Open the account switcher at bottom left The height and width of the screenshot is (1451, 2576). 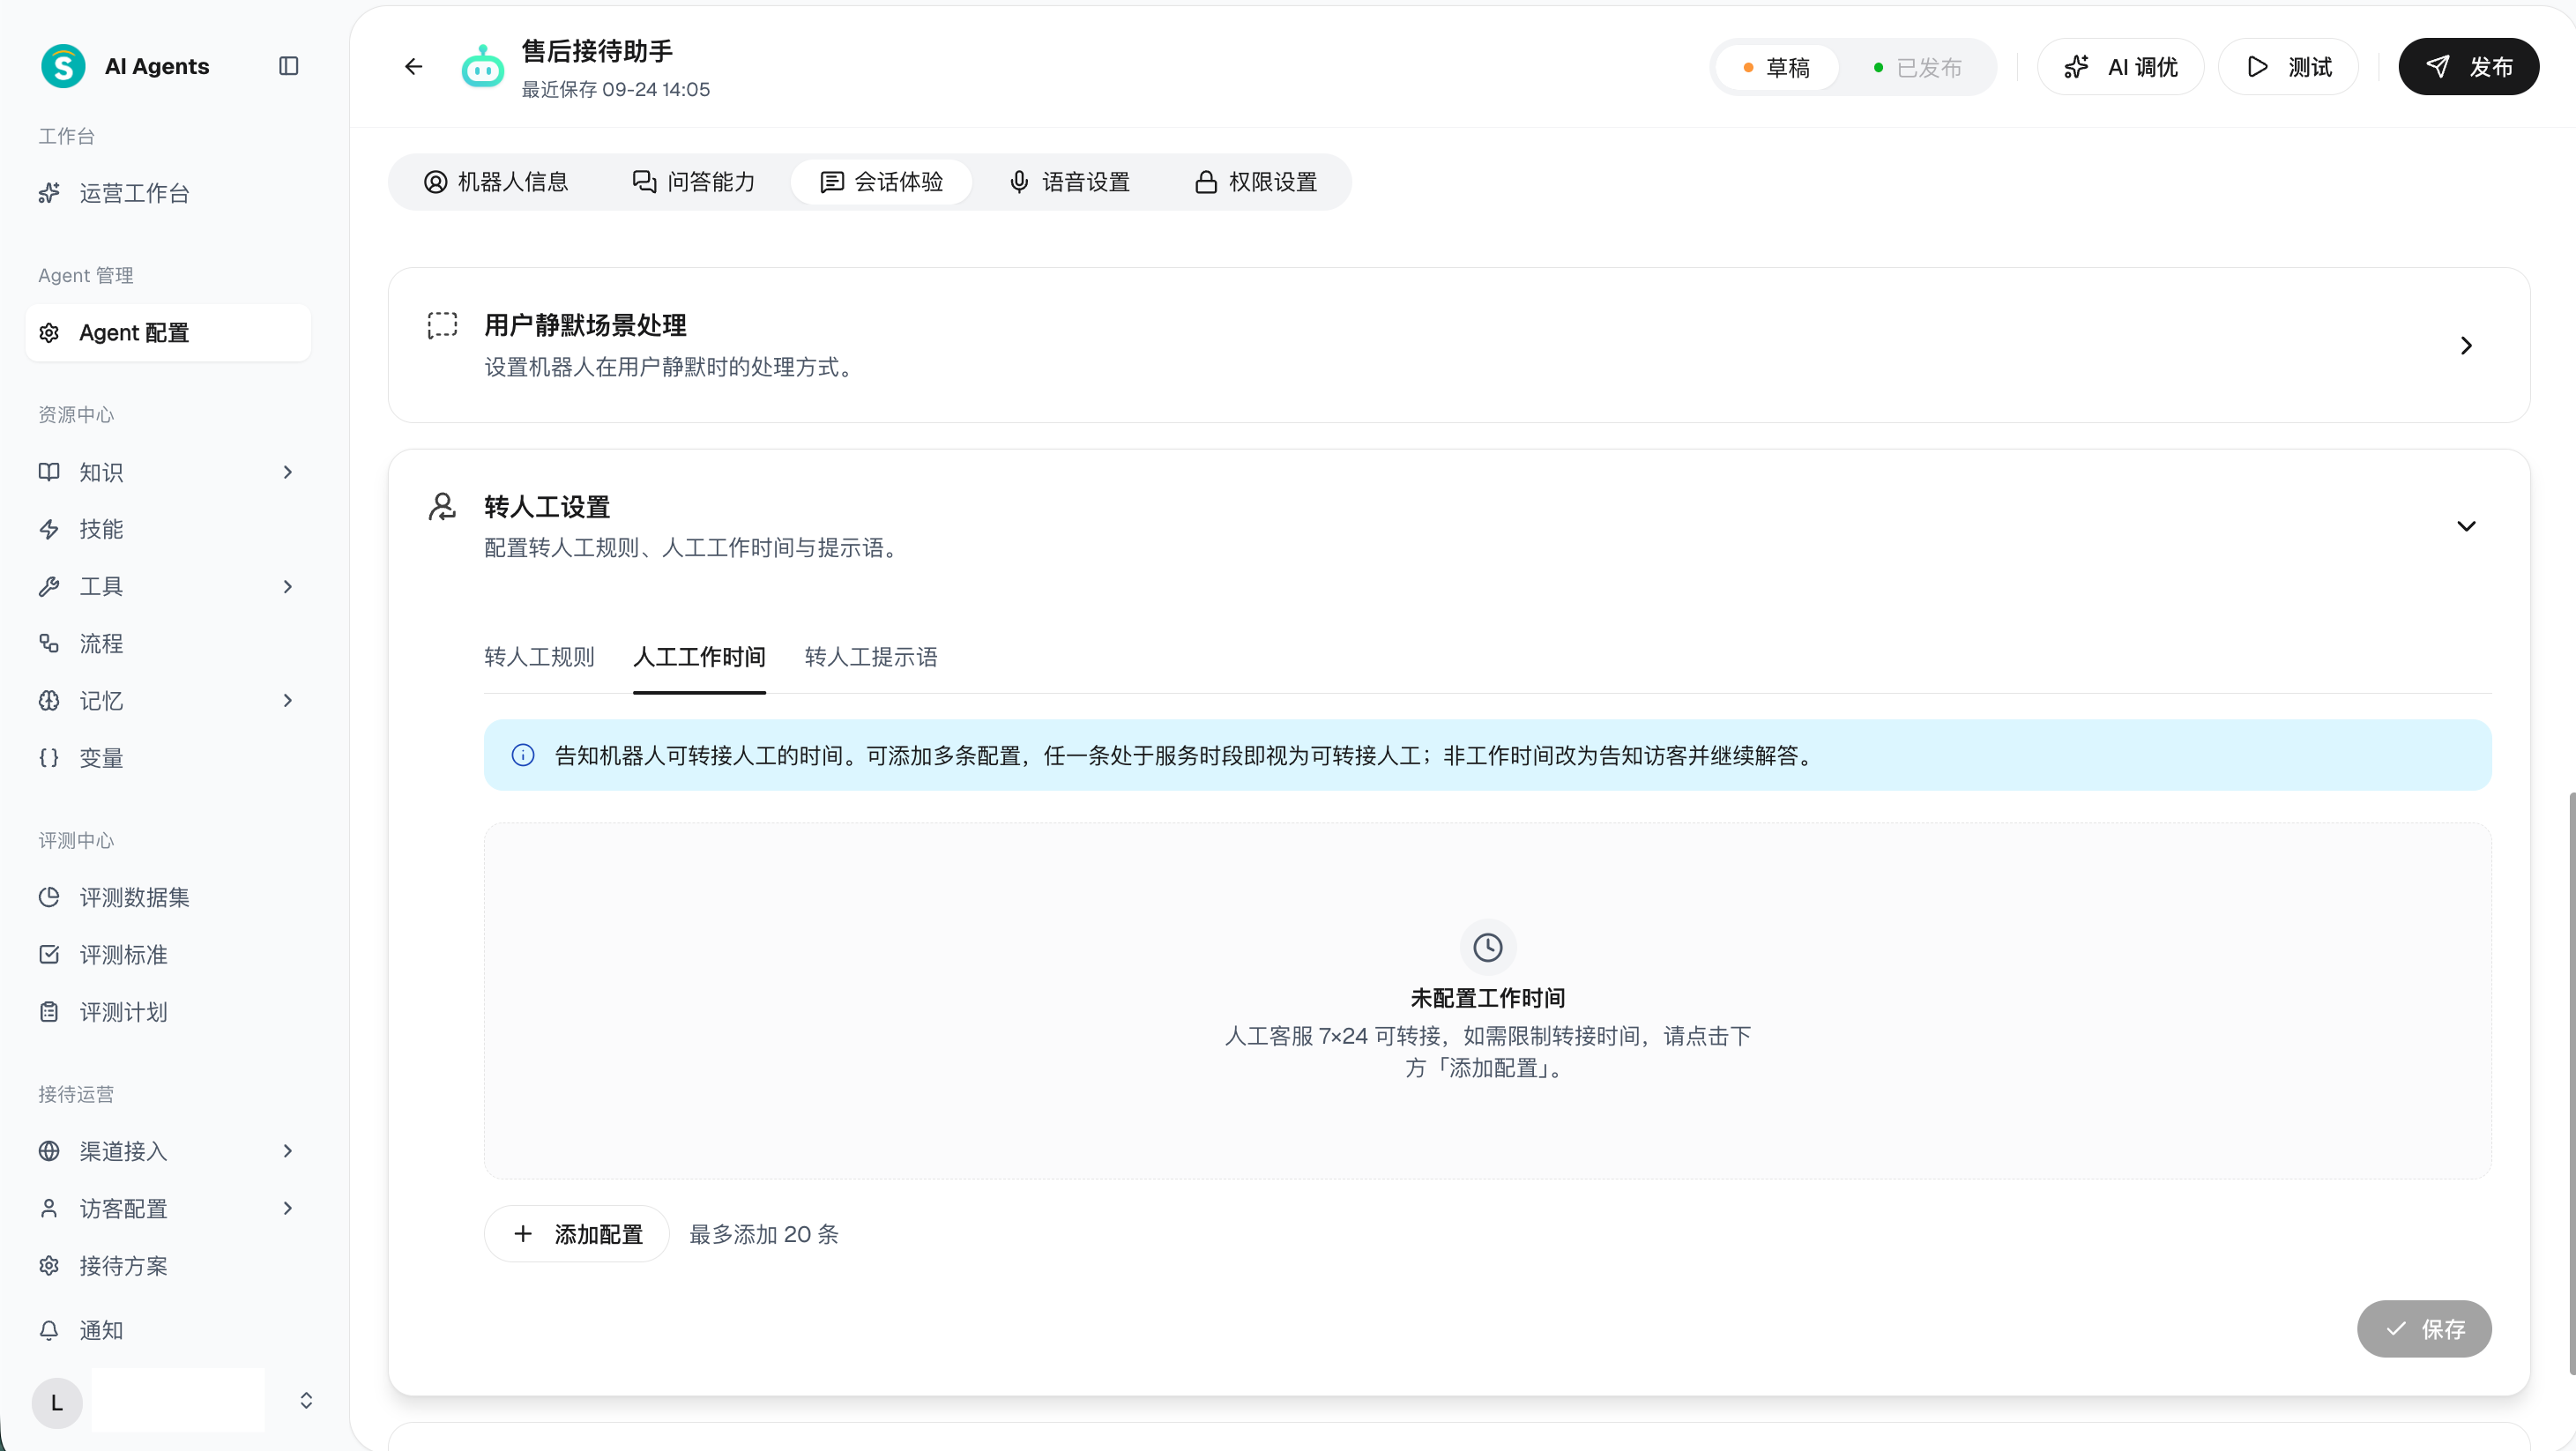tap(306, 1400)
